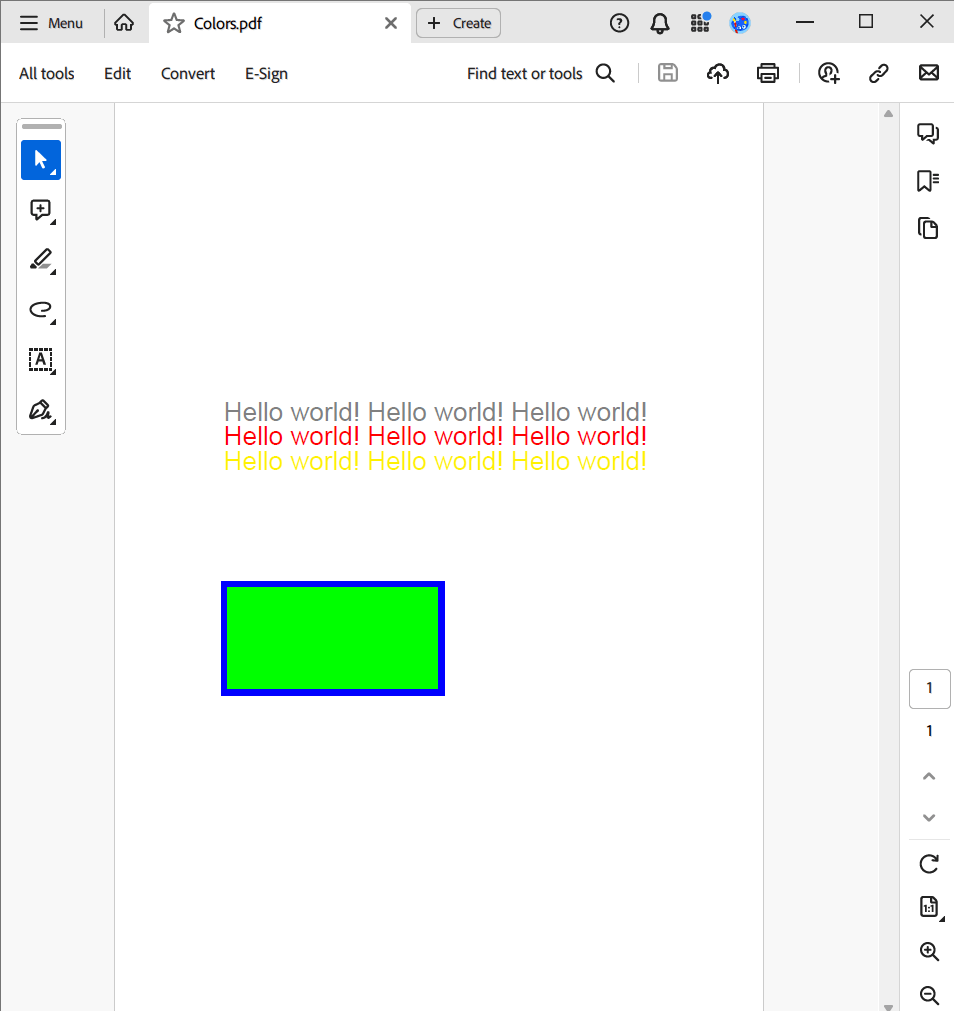Open the Add Comment tool
The width and height of the screenshot is (954, 1011).
41,210
